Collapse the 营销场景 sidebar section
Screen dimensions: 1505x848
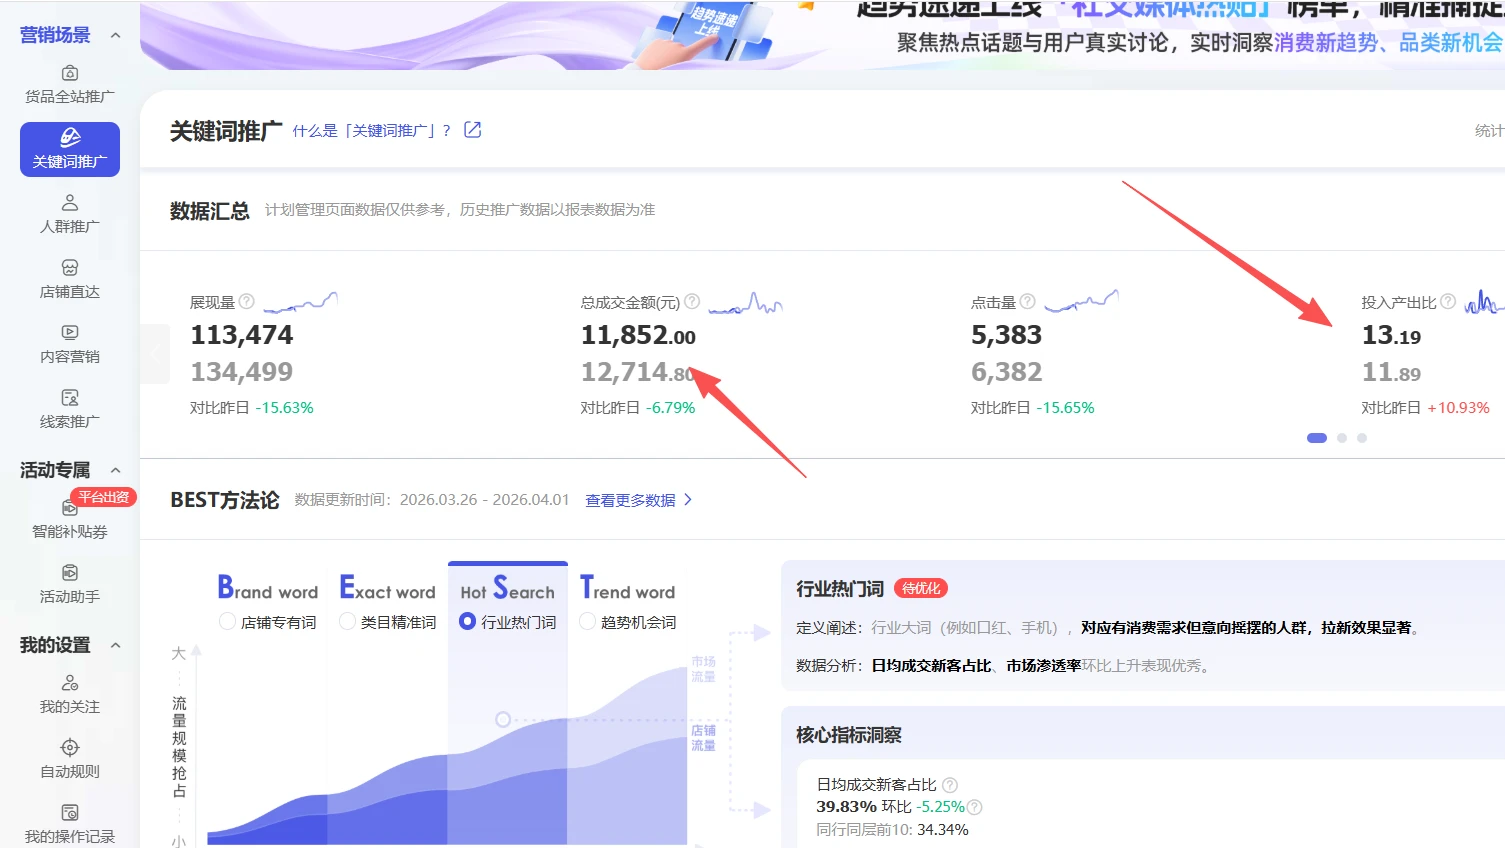(114, 33)
